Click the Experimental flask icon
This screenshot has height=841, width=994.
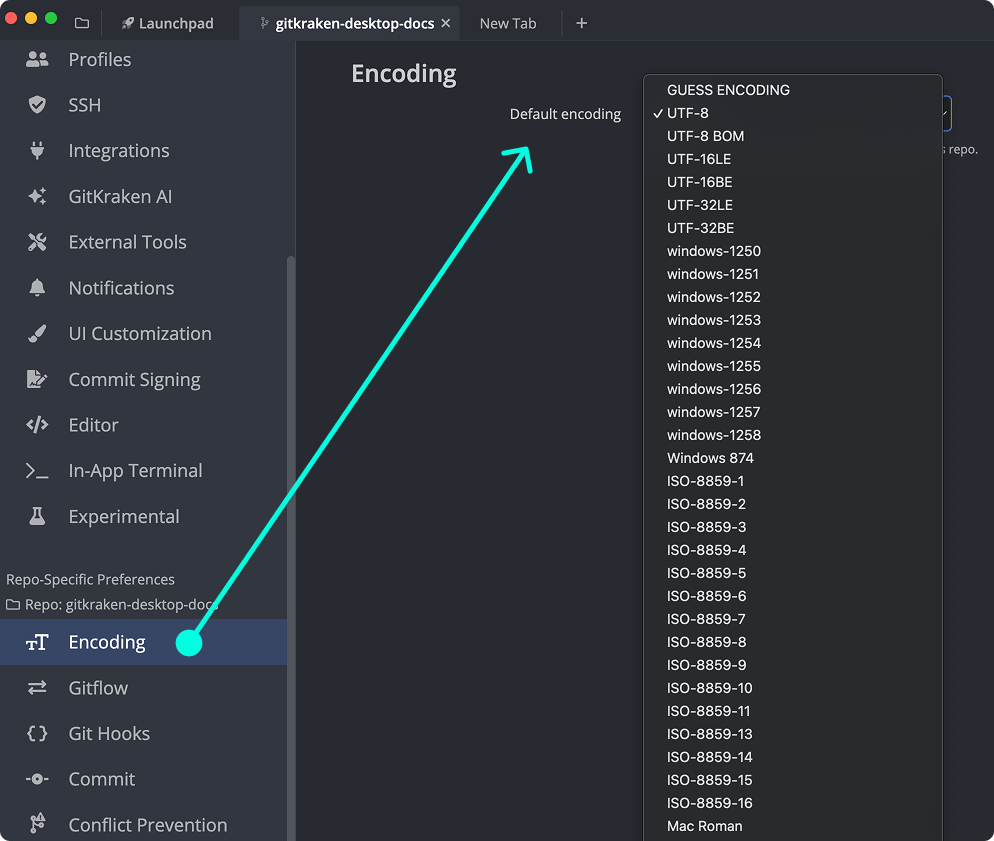click(37, 517)
